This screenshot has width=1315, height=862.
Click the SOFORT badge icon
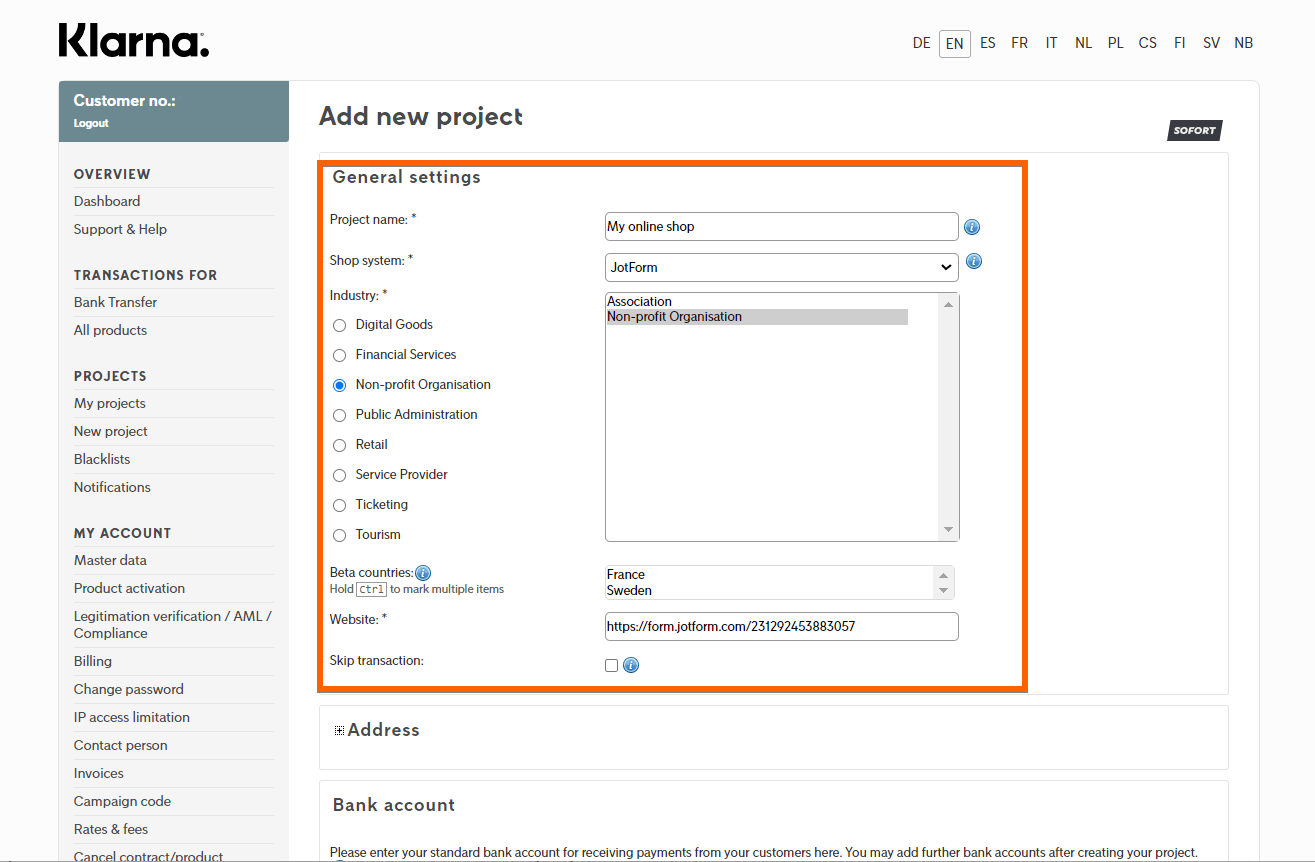(x=1194, y=131)
